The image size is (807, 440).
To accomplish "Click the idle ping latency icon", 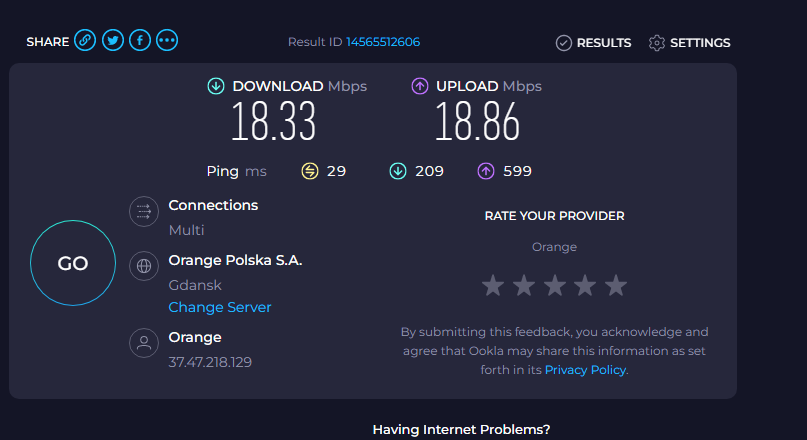I will [x=310, y=171].
